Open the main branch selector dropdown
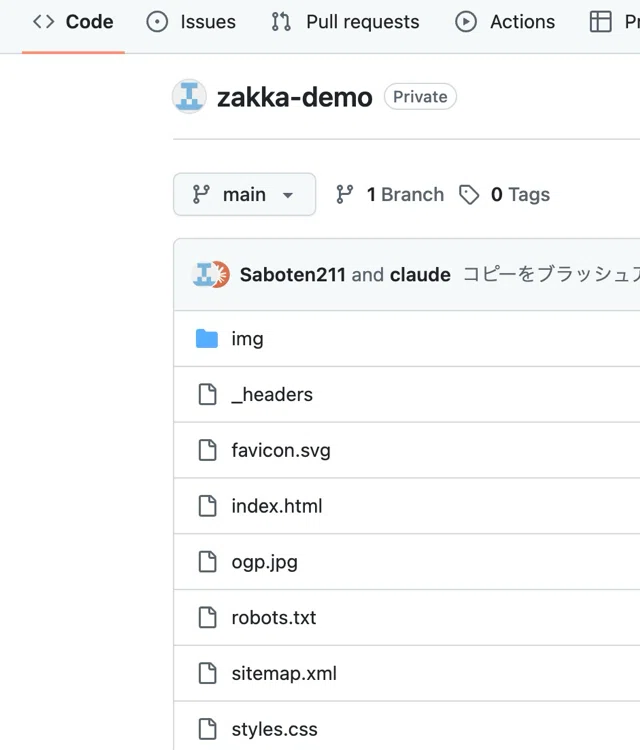640x750 pixels. [244, 195]
